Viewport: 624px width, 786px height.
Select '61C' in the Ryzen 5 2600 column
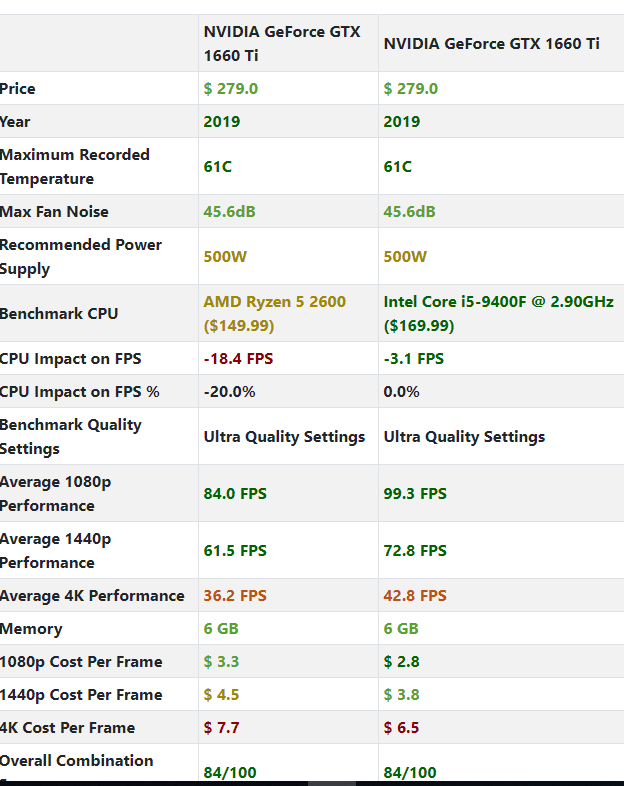point(218,166)
